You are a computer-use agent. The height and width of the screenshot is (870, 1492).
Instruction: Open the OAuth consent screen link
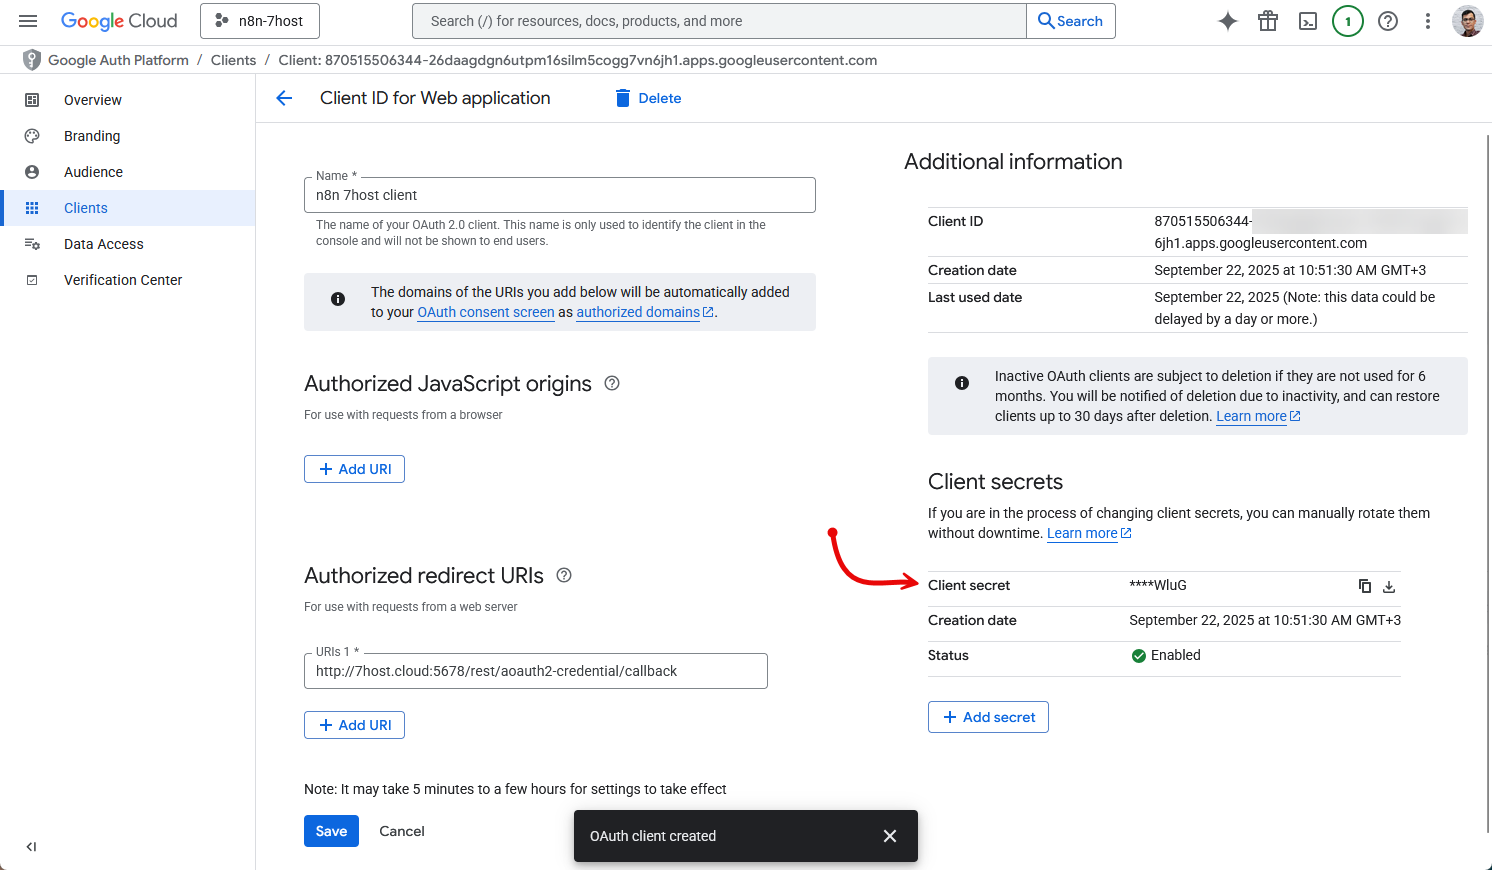pos(486,312)
